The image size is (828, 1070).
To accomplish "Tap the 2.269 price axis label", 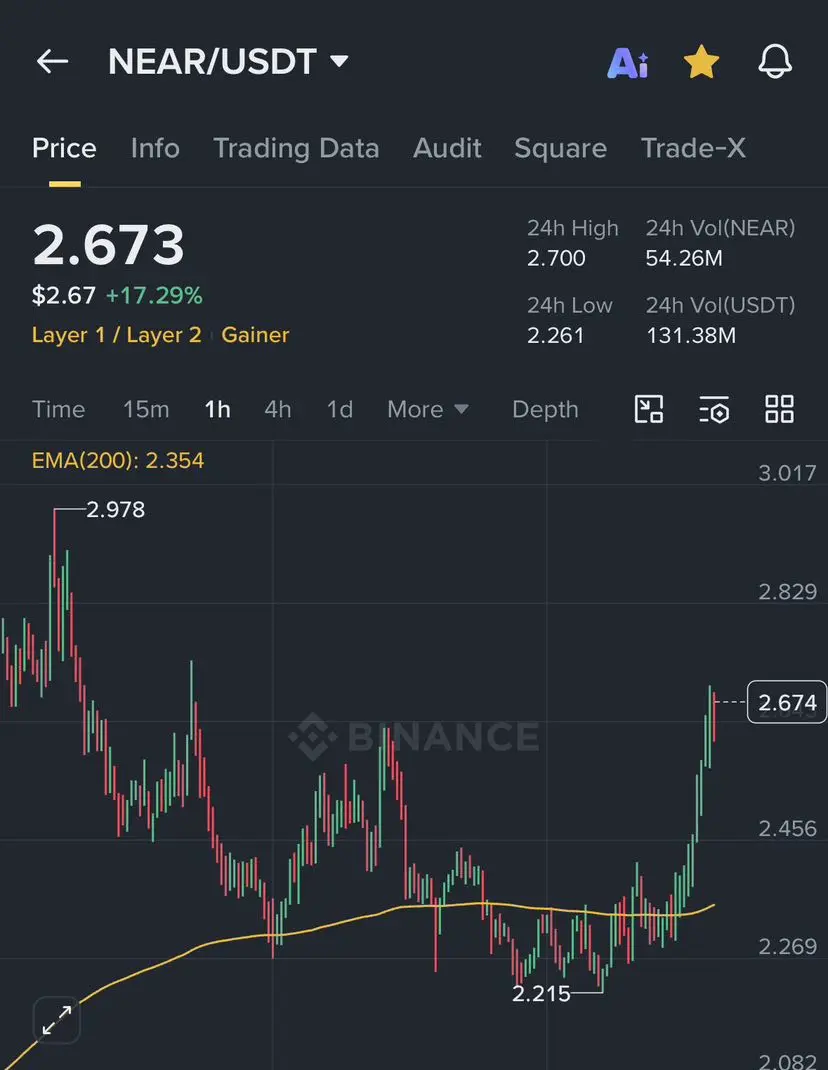I will [787, 946].
